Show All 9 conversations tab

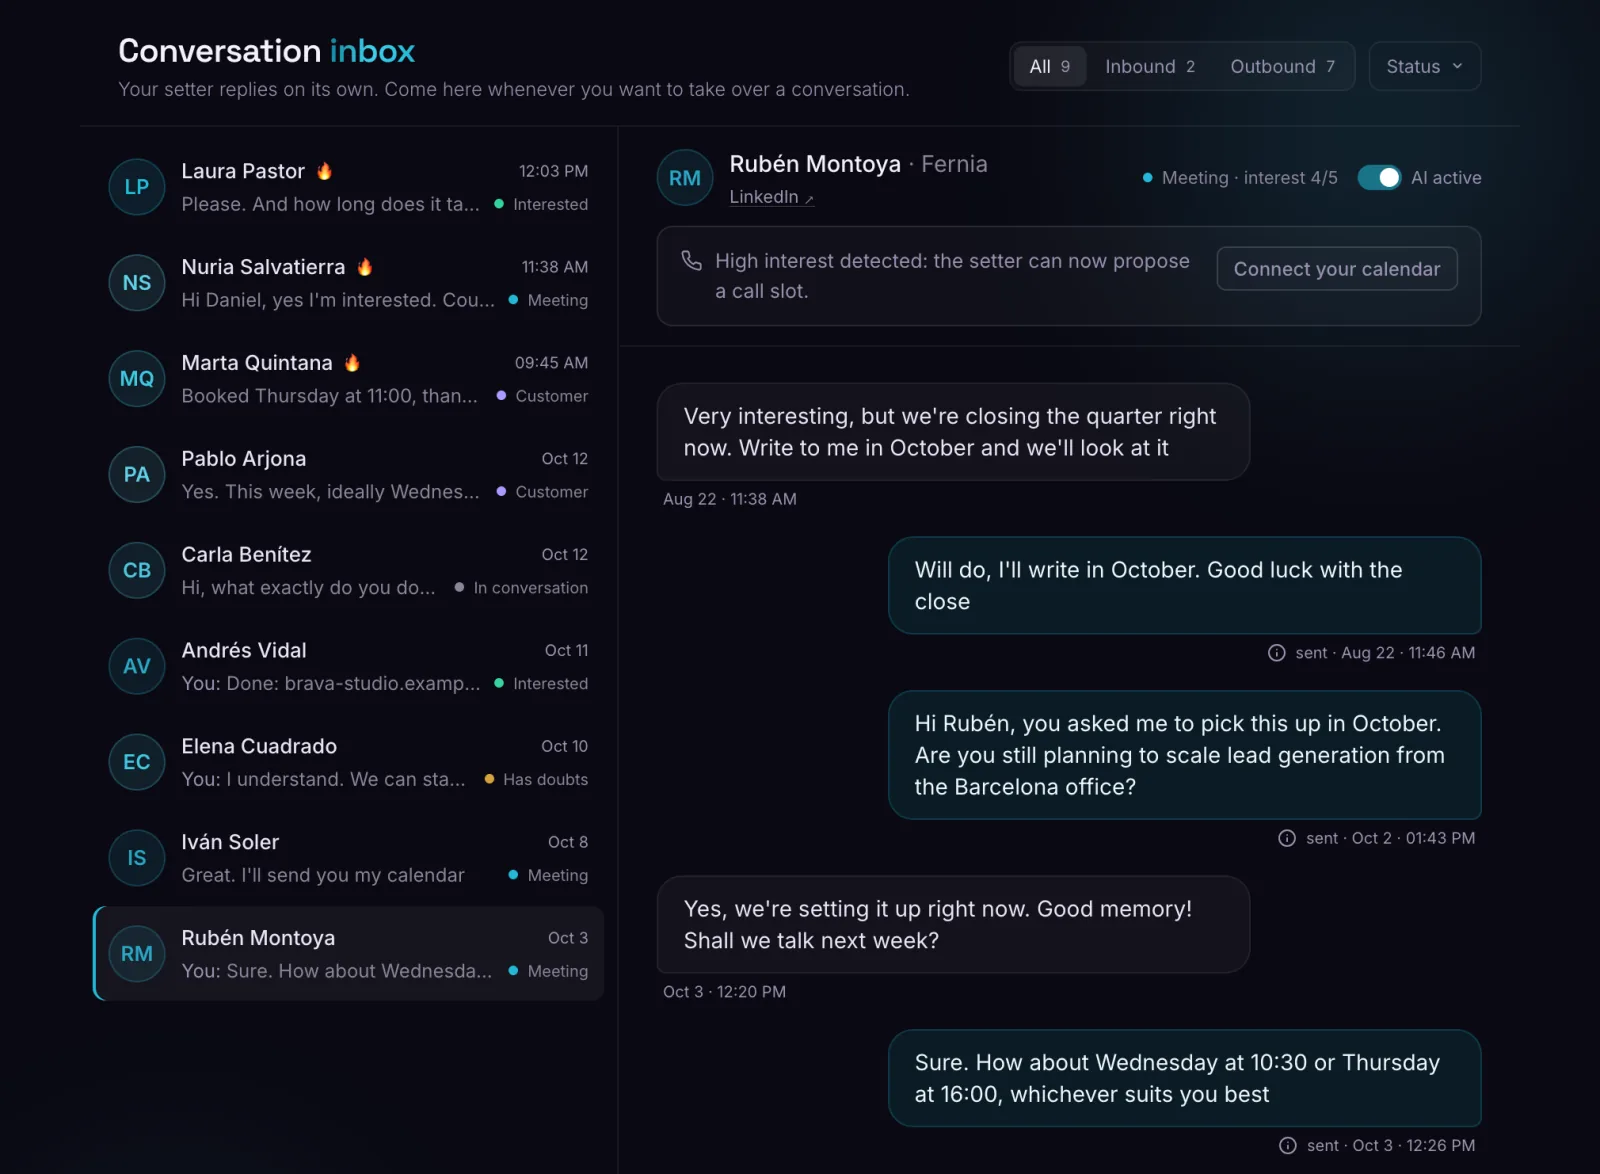click(1049, 67)
